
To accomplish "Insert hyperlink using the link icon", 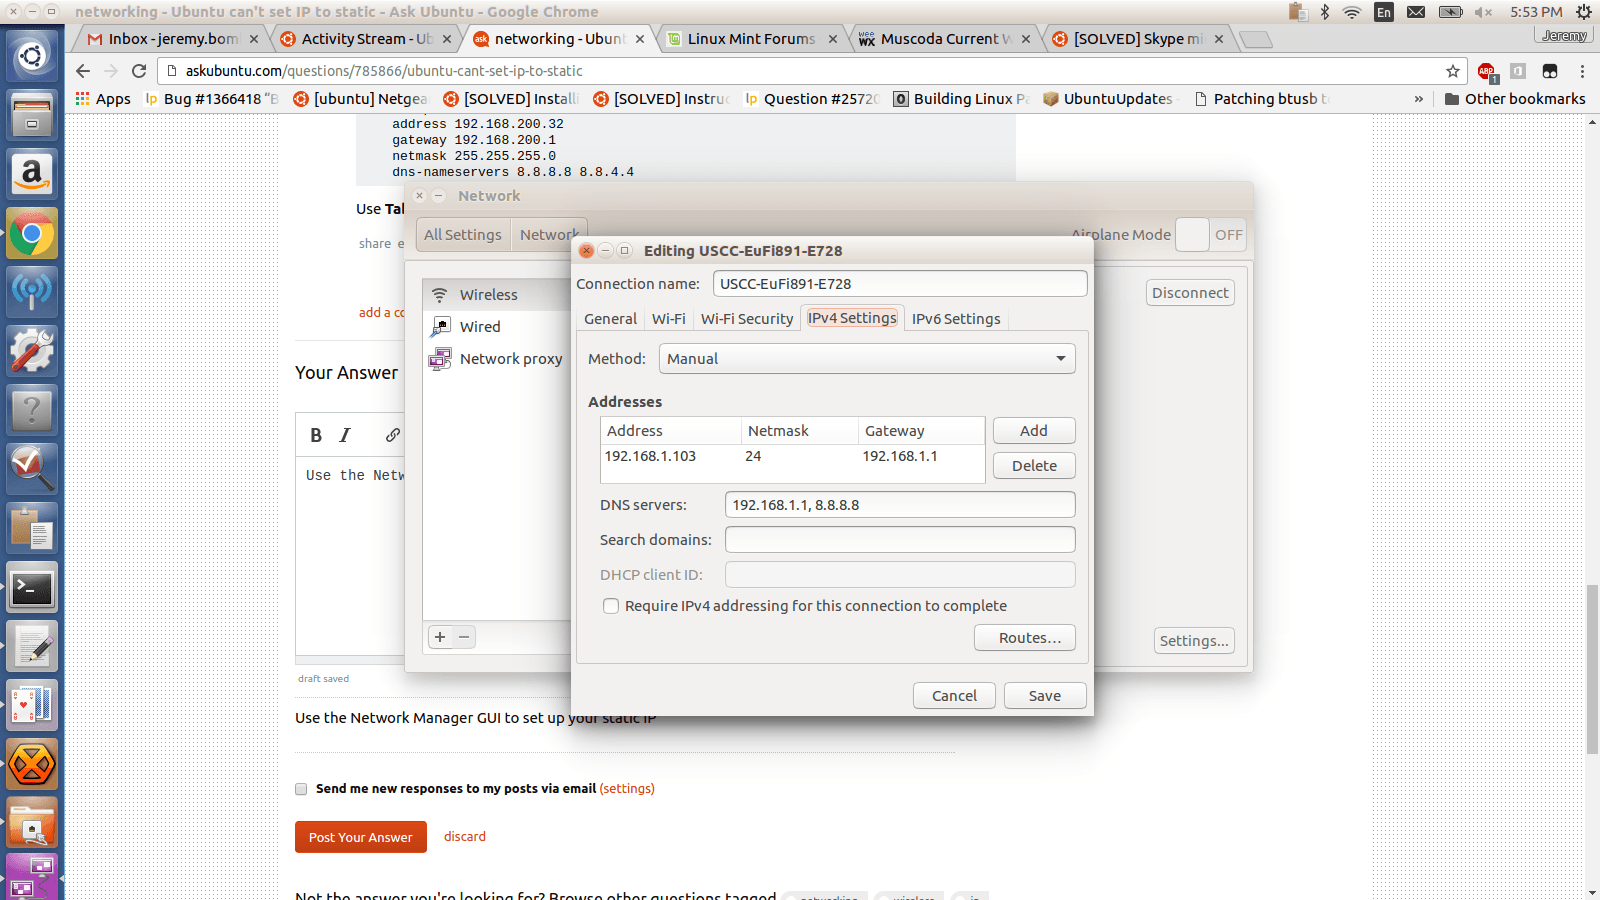I will 393,435.
